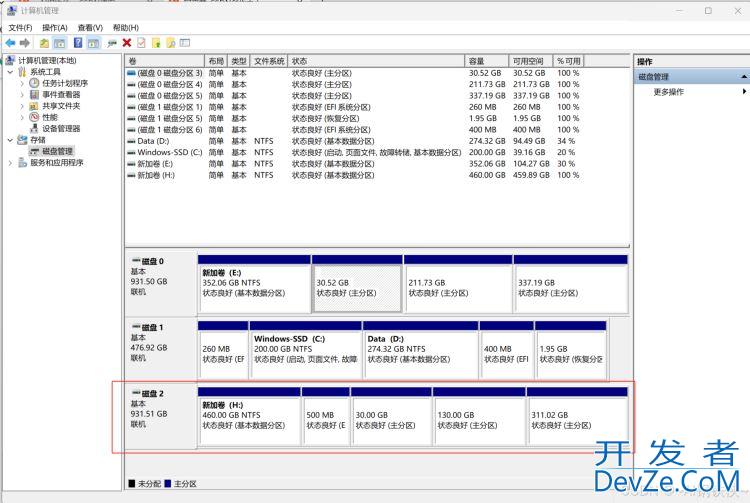Screen dimensions: 750x503
Task: Collapse the 系统工具 tree node
Action: coord(10,72)
